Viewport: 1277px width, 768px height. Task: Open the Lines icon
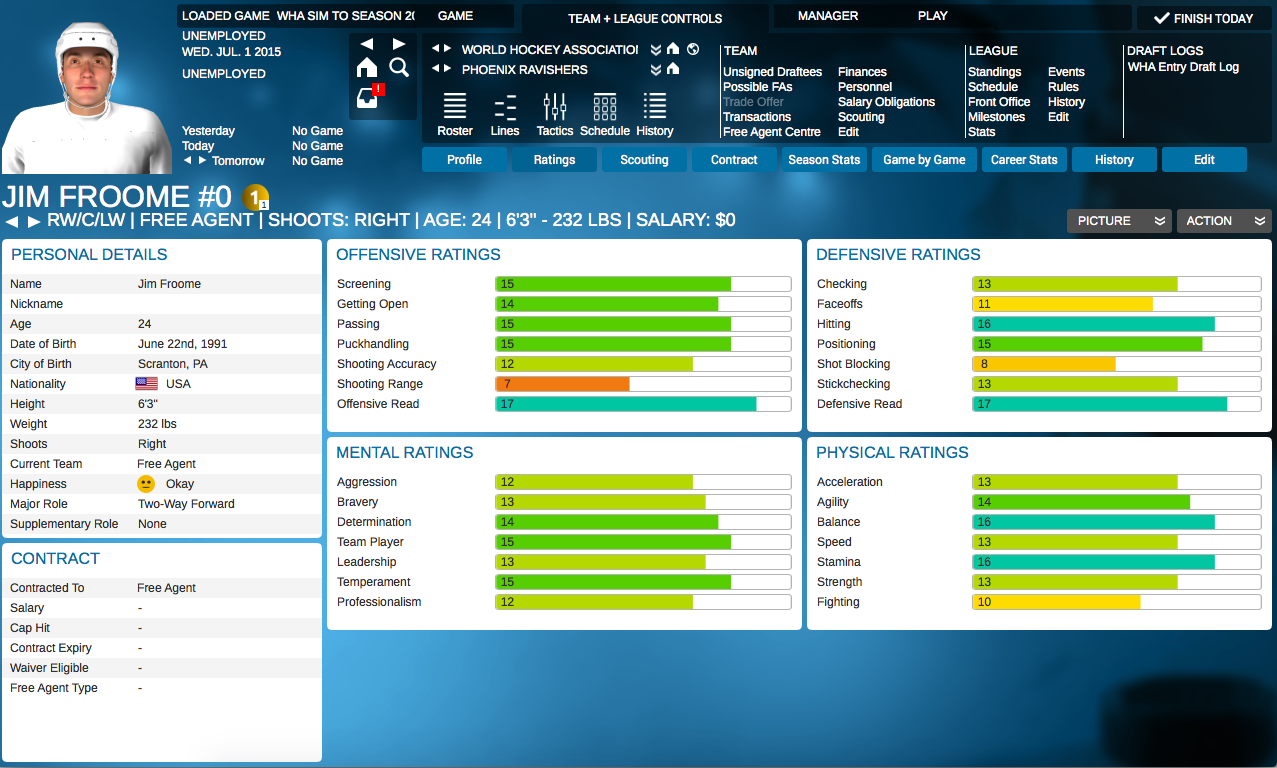(505, 114)
